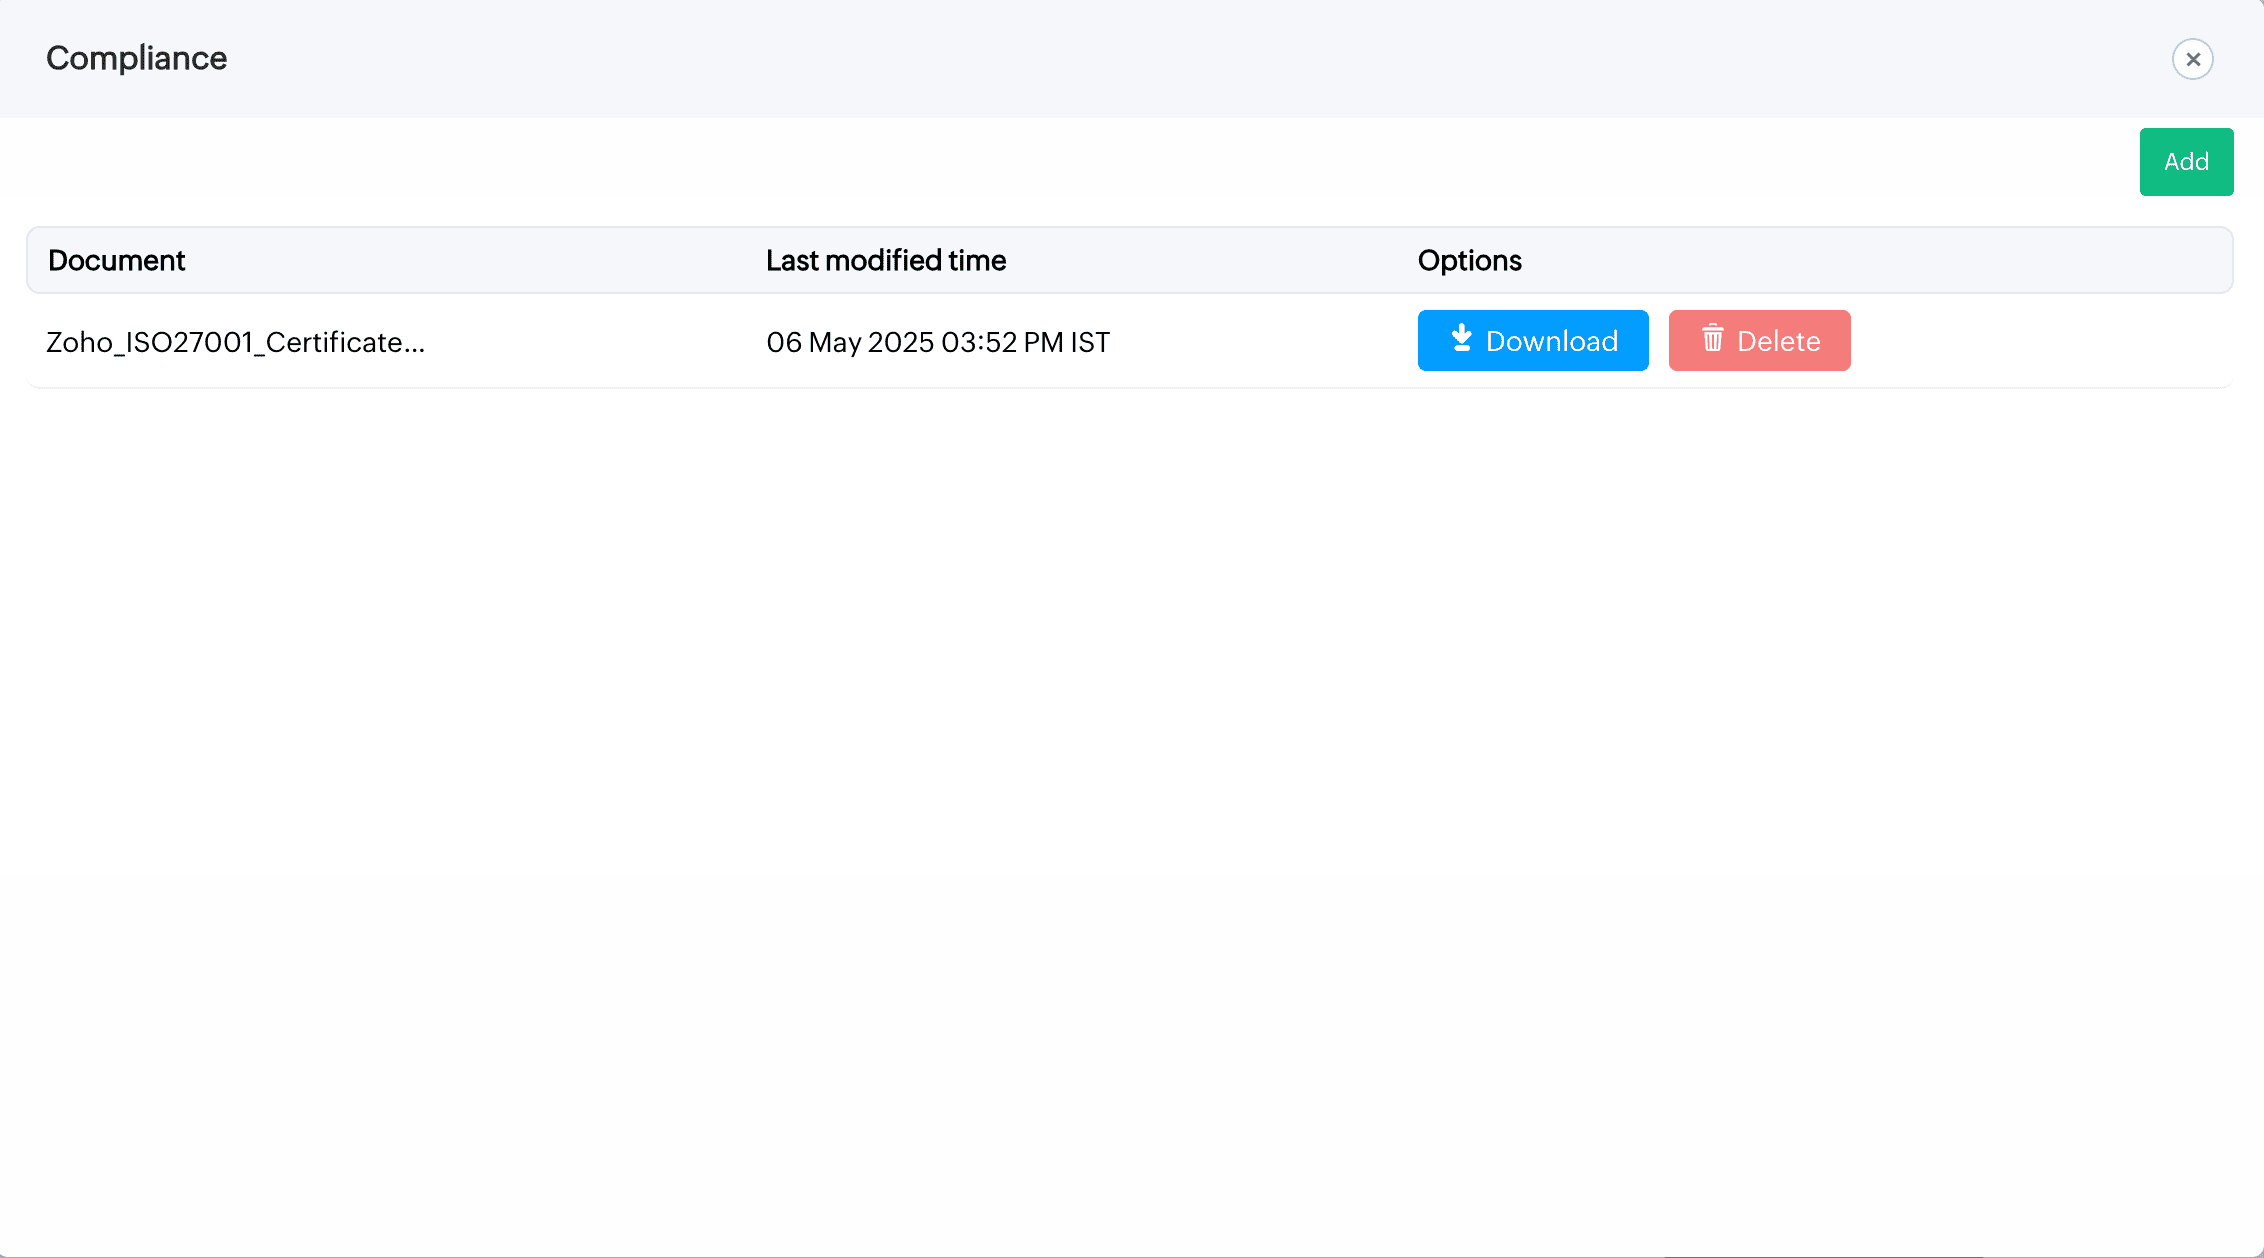Delete the Zoho ISO27001 certificate document

click(1759, 341)
